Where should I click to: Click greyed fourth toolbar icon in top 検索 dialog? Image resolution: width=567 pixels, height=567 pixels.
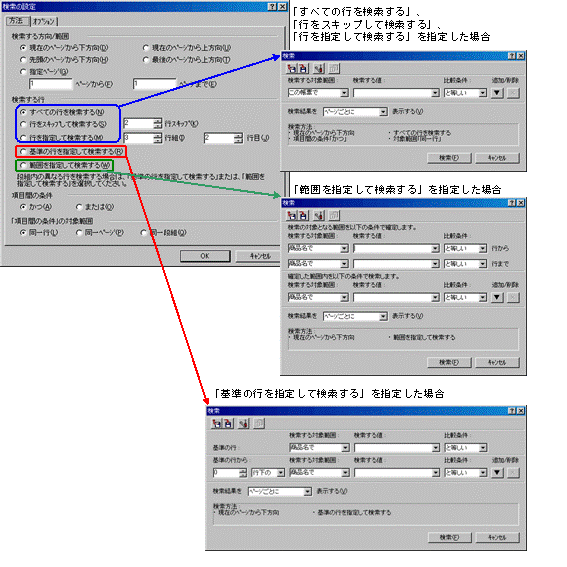coord(333,68)
